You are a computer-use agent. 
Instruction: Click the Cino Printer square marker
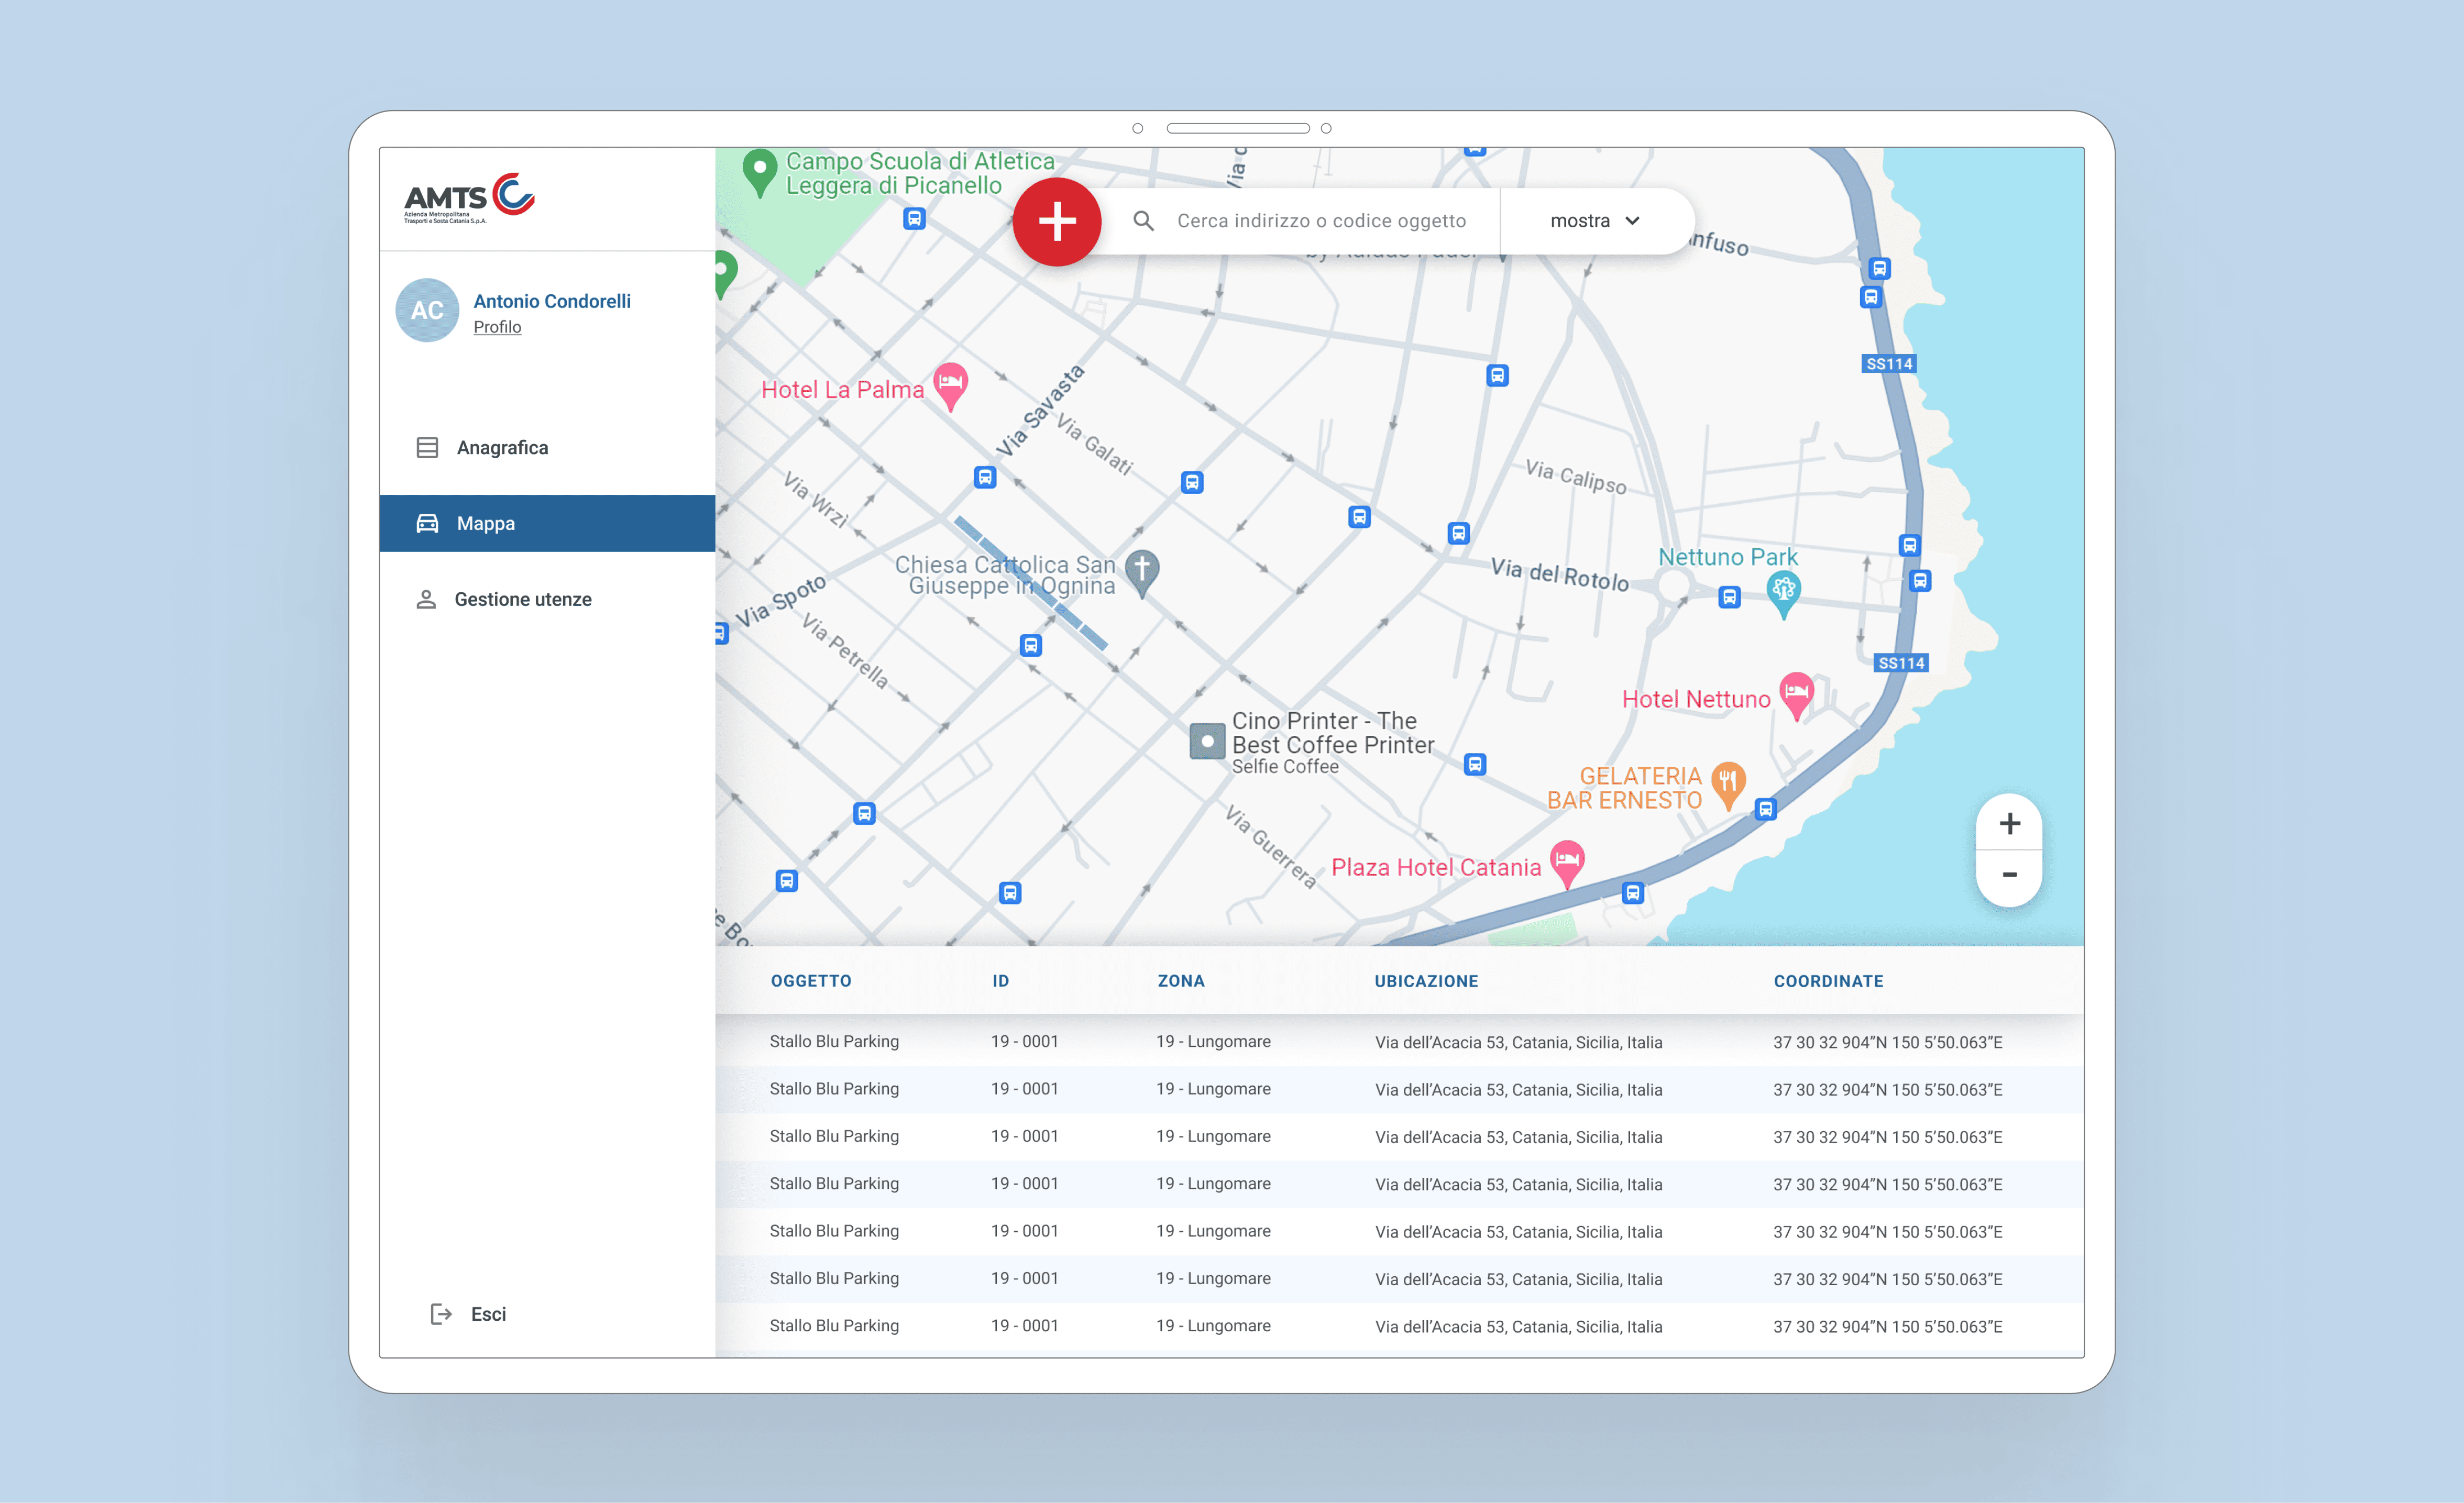(1207, 742)
